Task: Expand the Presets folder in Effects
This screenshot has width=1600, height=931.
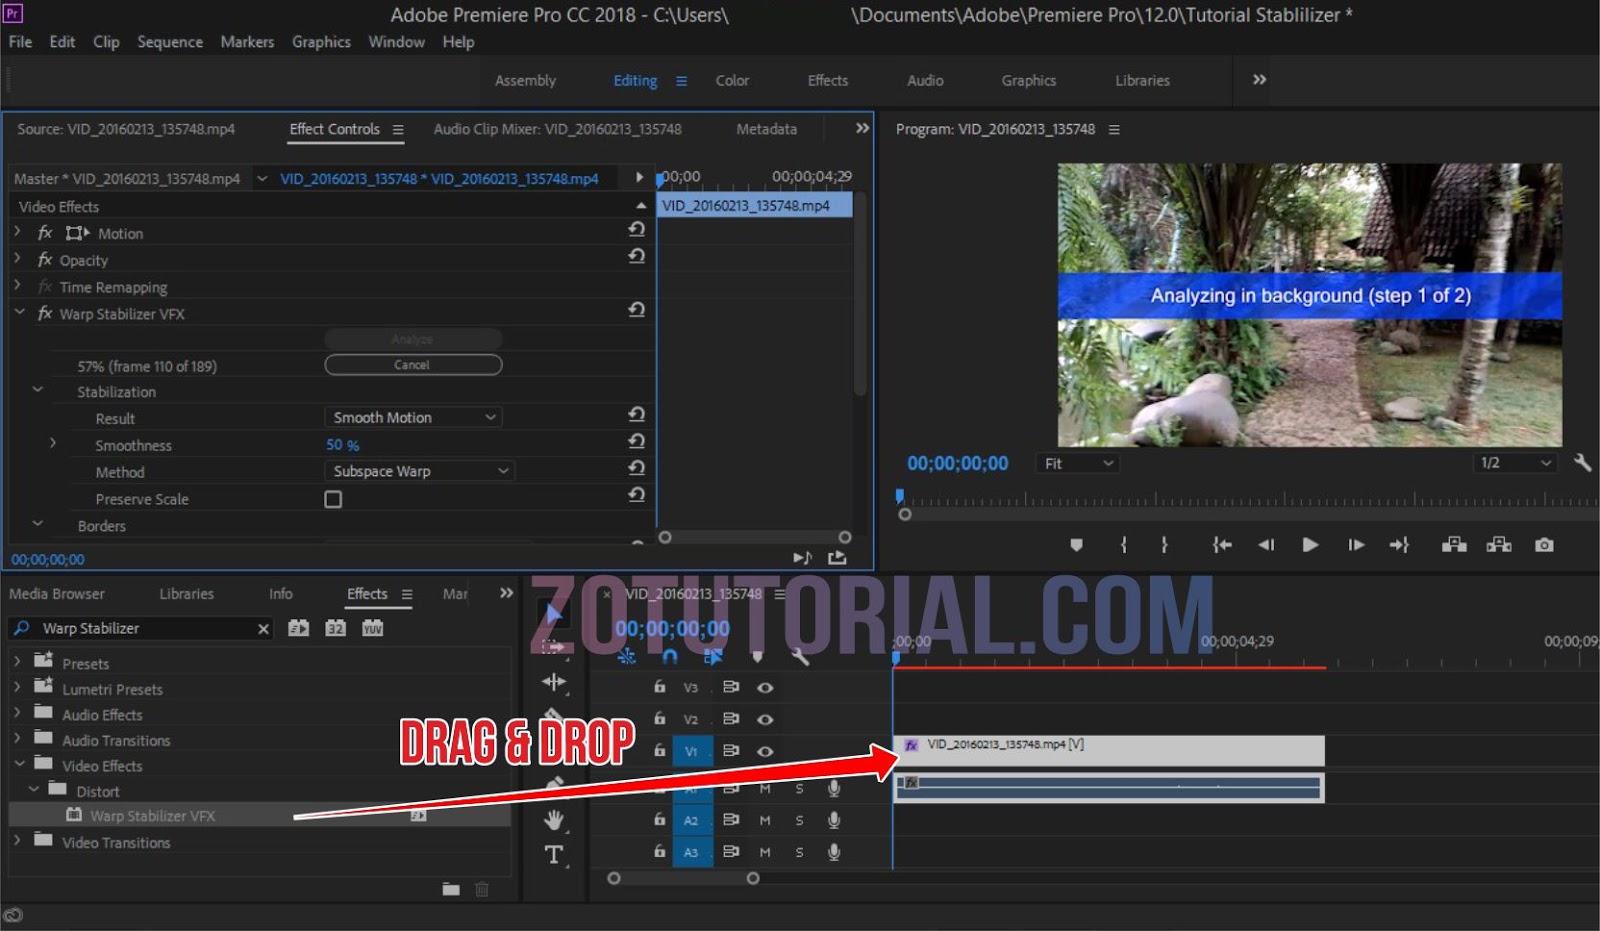Action: (17, 661)
